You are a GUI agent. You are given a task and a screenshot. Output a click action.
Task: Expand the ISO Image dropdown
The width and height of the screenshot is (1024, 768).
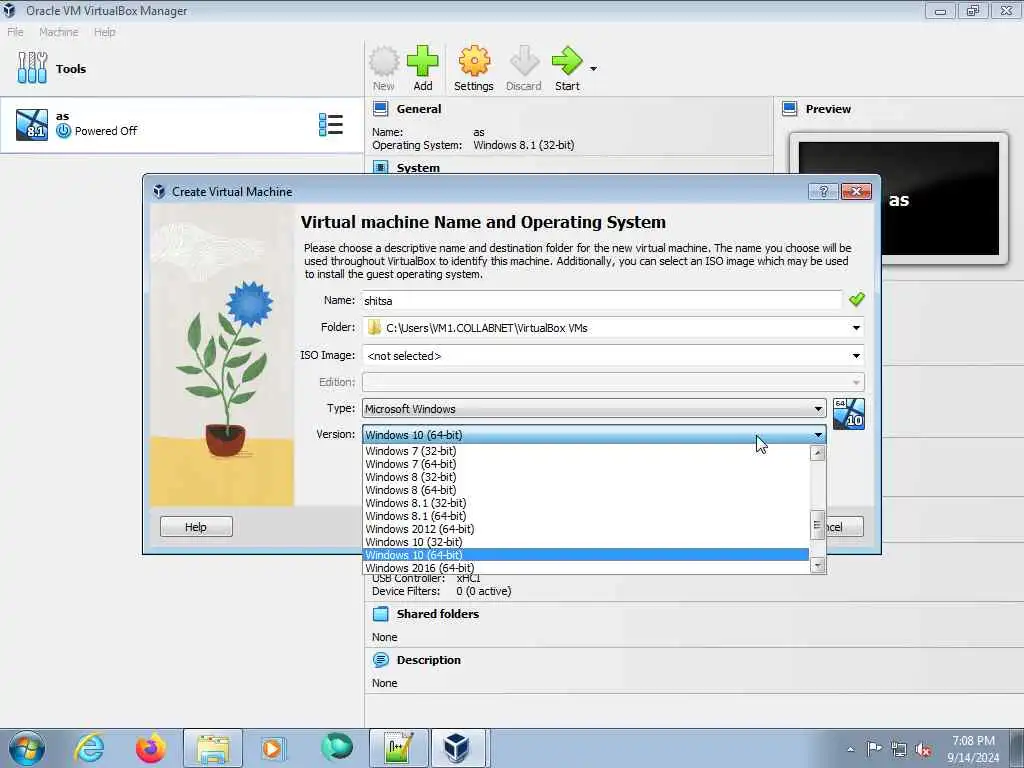[x=856, y=356]
